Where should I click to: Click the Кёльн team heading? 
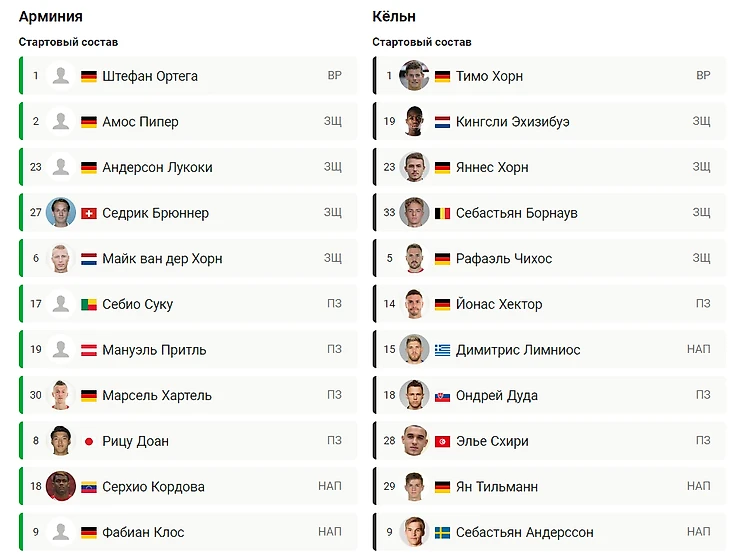(394, 16)
